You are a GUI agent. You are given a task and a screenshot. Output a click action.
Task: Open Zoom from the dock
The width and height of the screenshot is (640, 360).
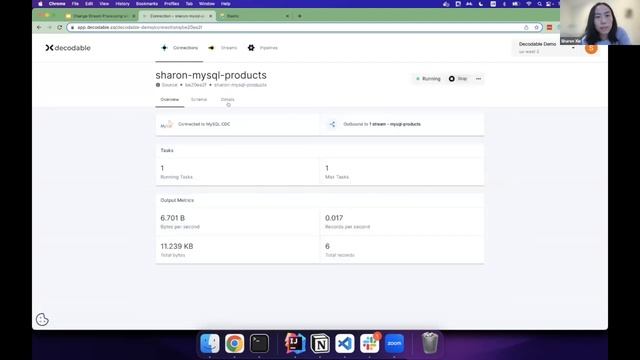point(394,343)
